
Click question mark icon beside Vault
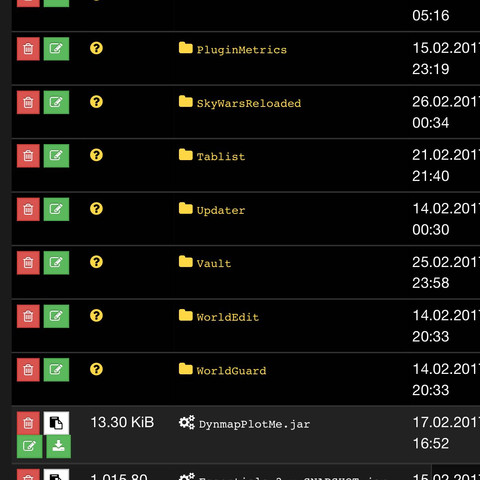coord(96,262)
